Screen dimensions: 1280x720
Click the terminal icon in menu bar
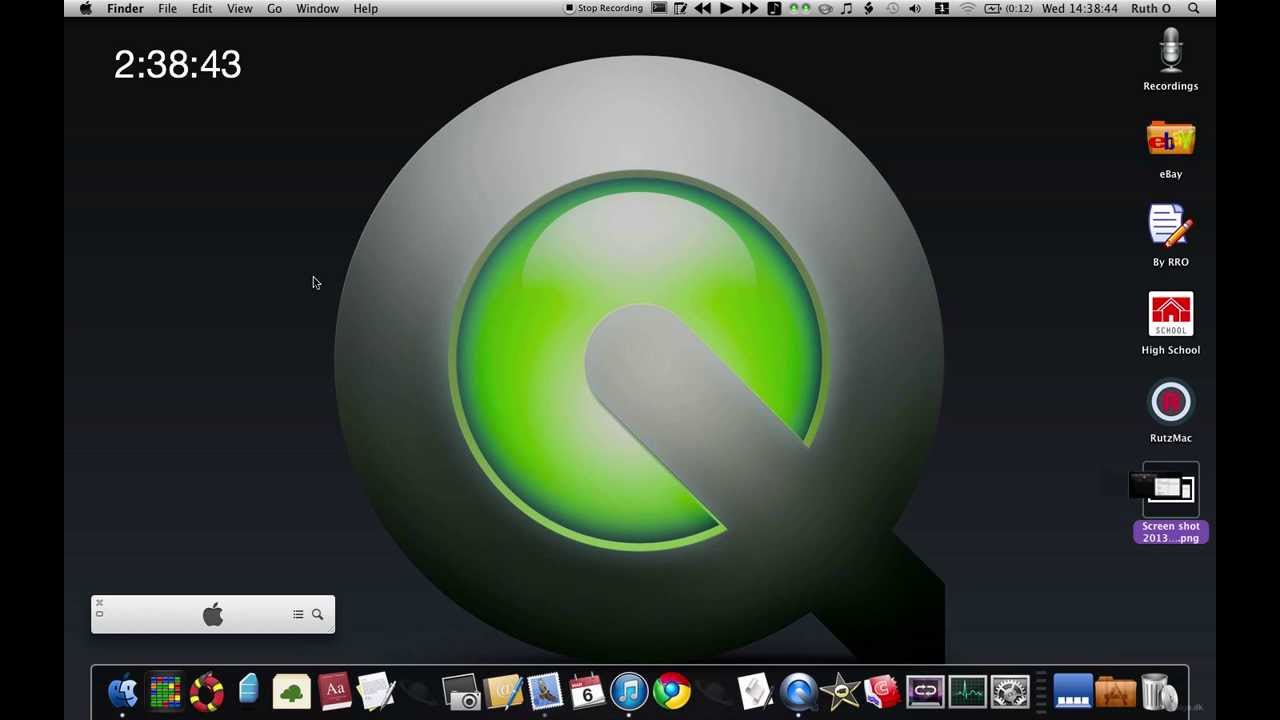[659, 8]
